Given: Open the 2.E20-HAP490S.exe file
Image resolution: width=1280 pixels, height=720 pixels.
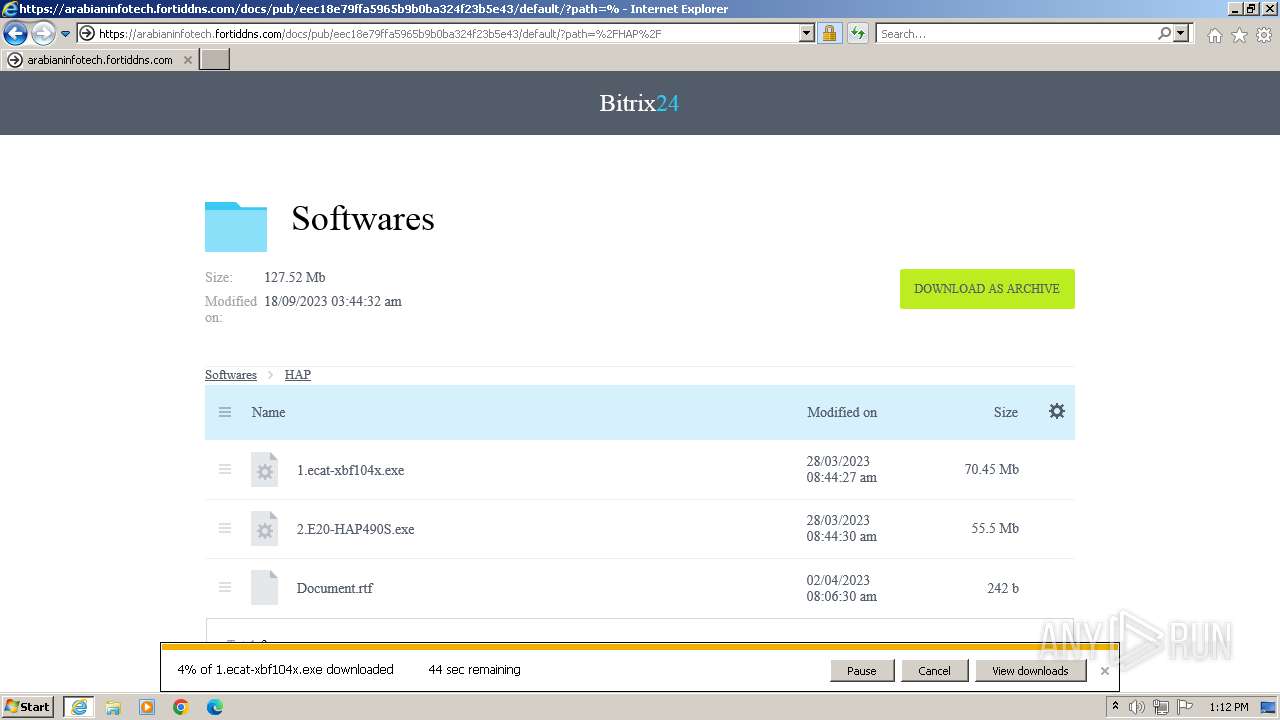Looking at the screenshot, I should point(355,529).
